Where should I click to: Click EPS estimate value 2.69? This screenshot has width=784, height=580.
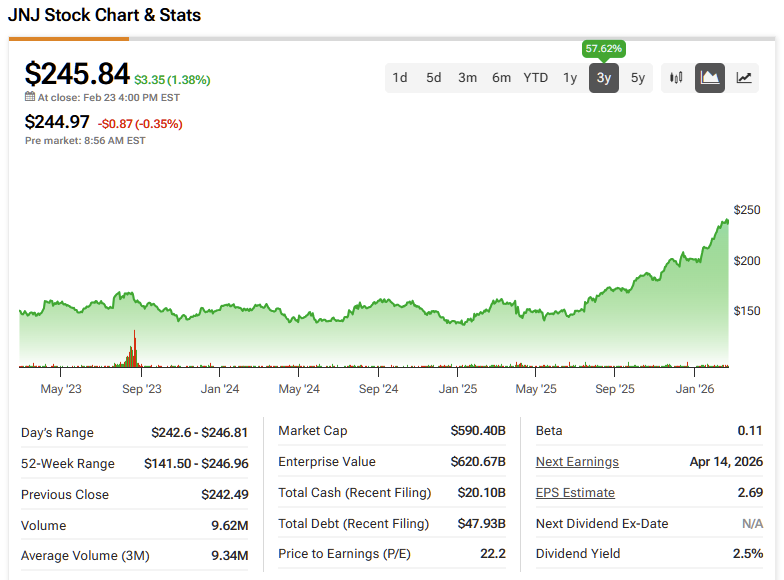click(x=750, y=492)
